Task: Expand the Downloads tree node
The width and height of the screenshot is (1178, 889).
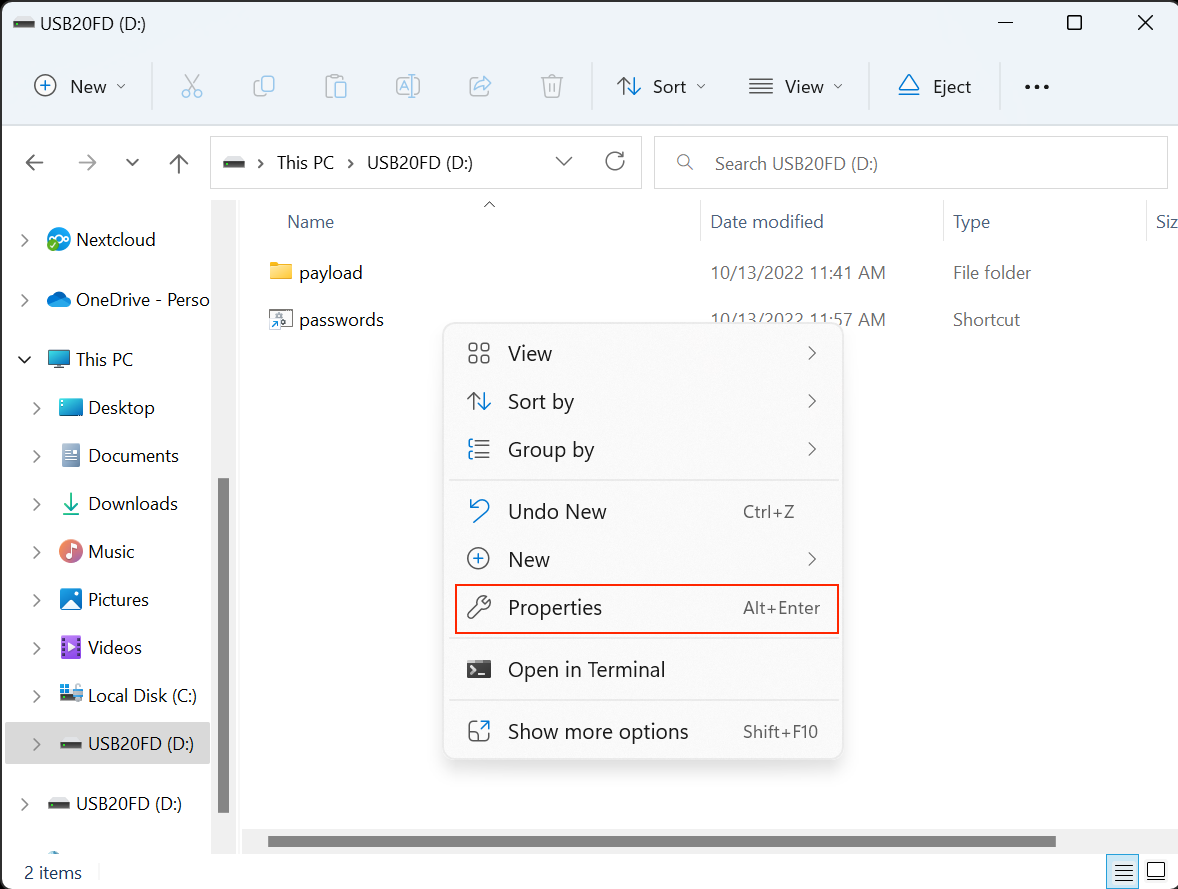Action: [37, 504]
